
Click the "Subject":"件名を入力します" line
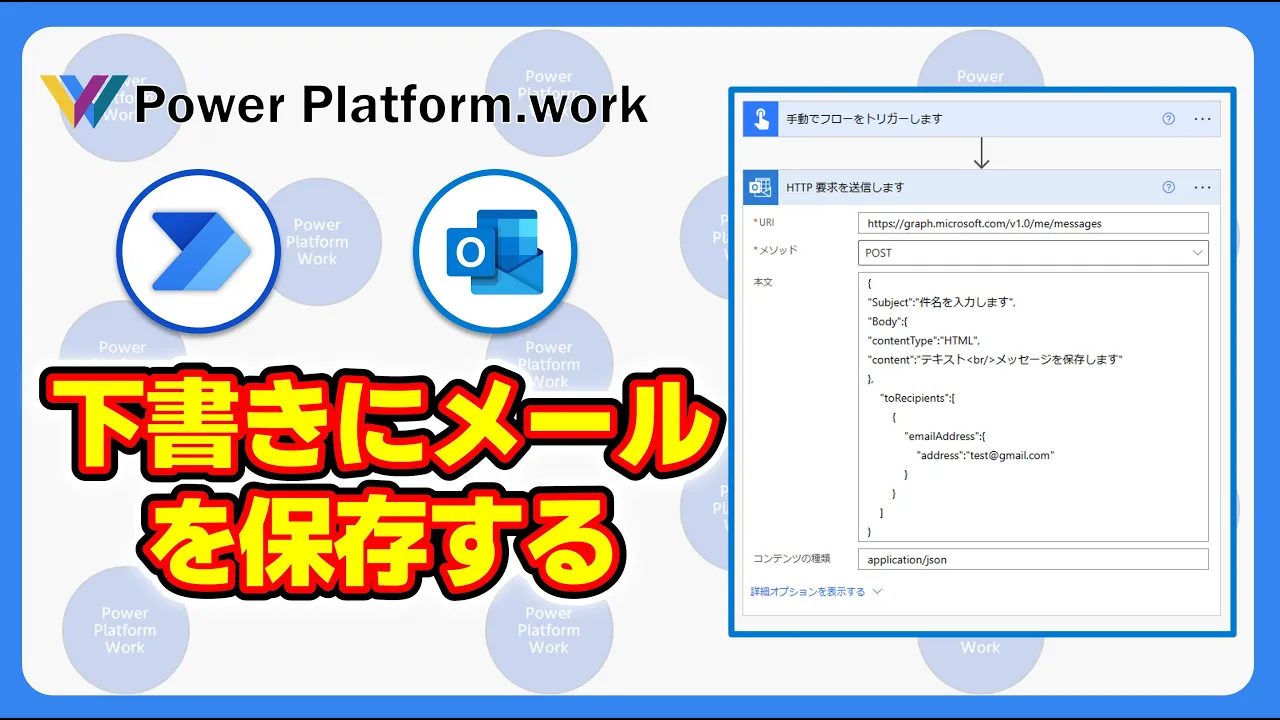point(942,302)
